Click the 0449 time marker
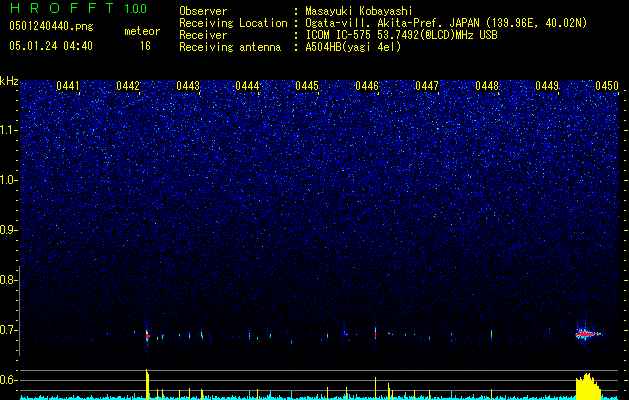This screenshot has height=400, width=629. coord(547,86)
